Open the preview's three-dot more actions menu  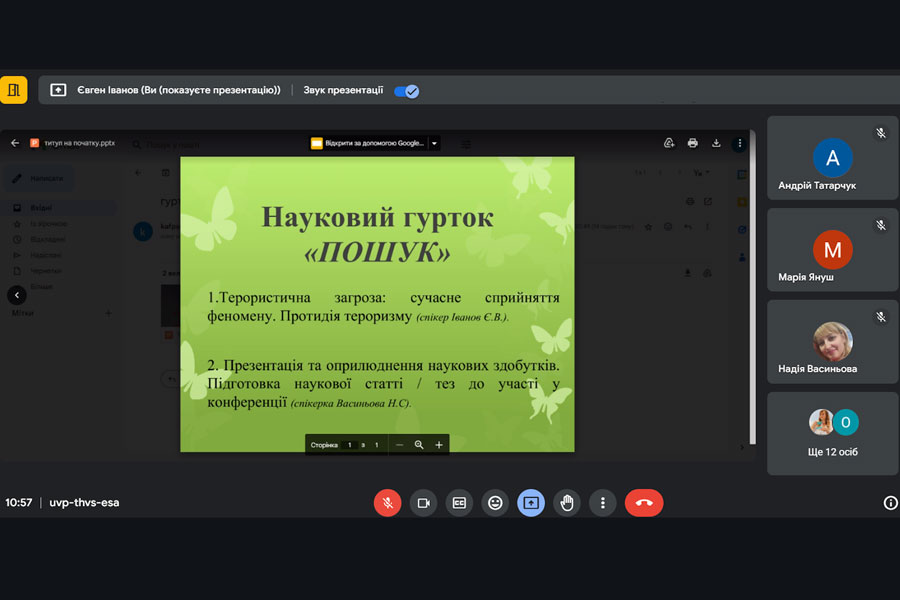click(x=740, y=143)
